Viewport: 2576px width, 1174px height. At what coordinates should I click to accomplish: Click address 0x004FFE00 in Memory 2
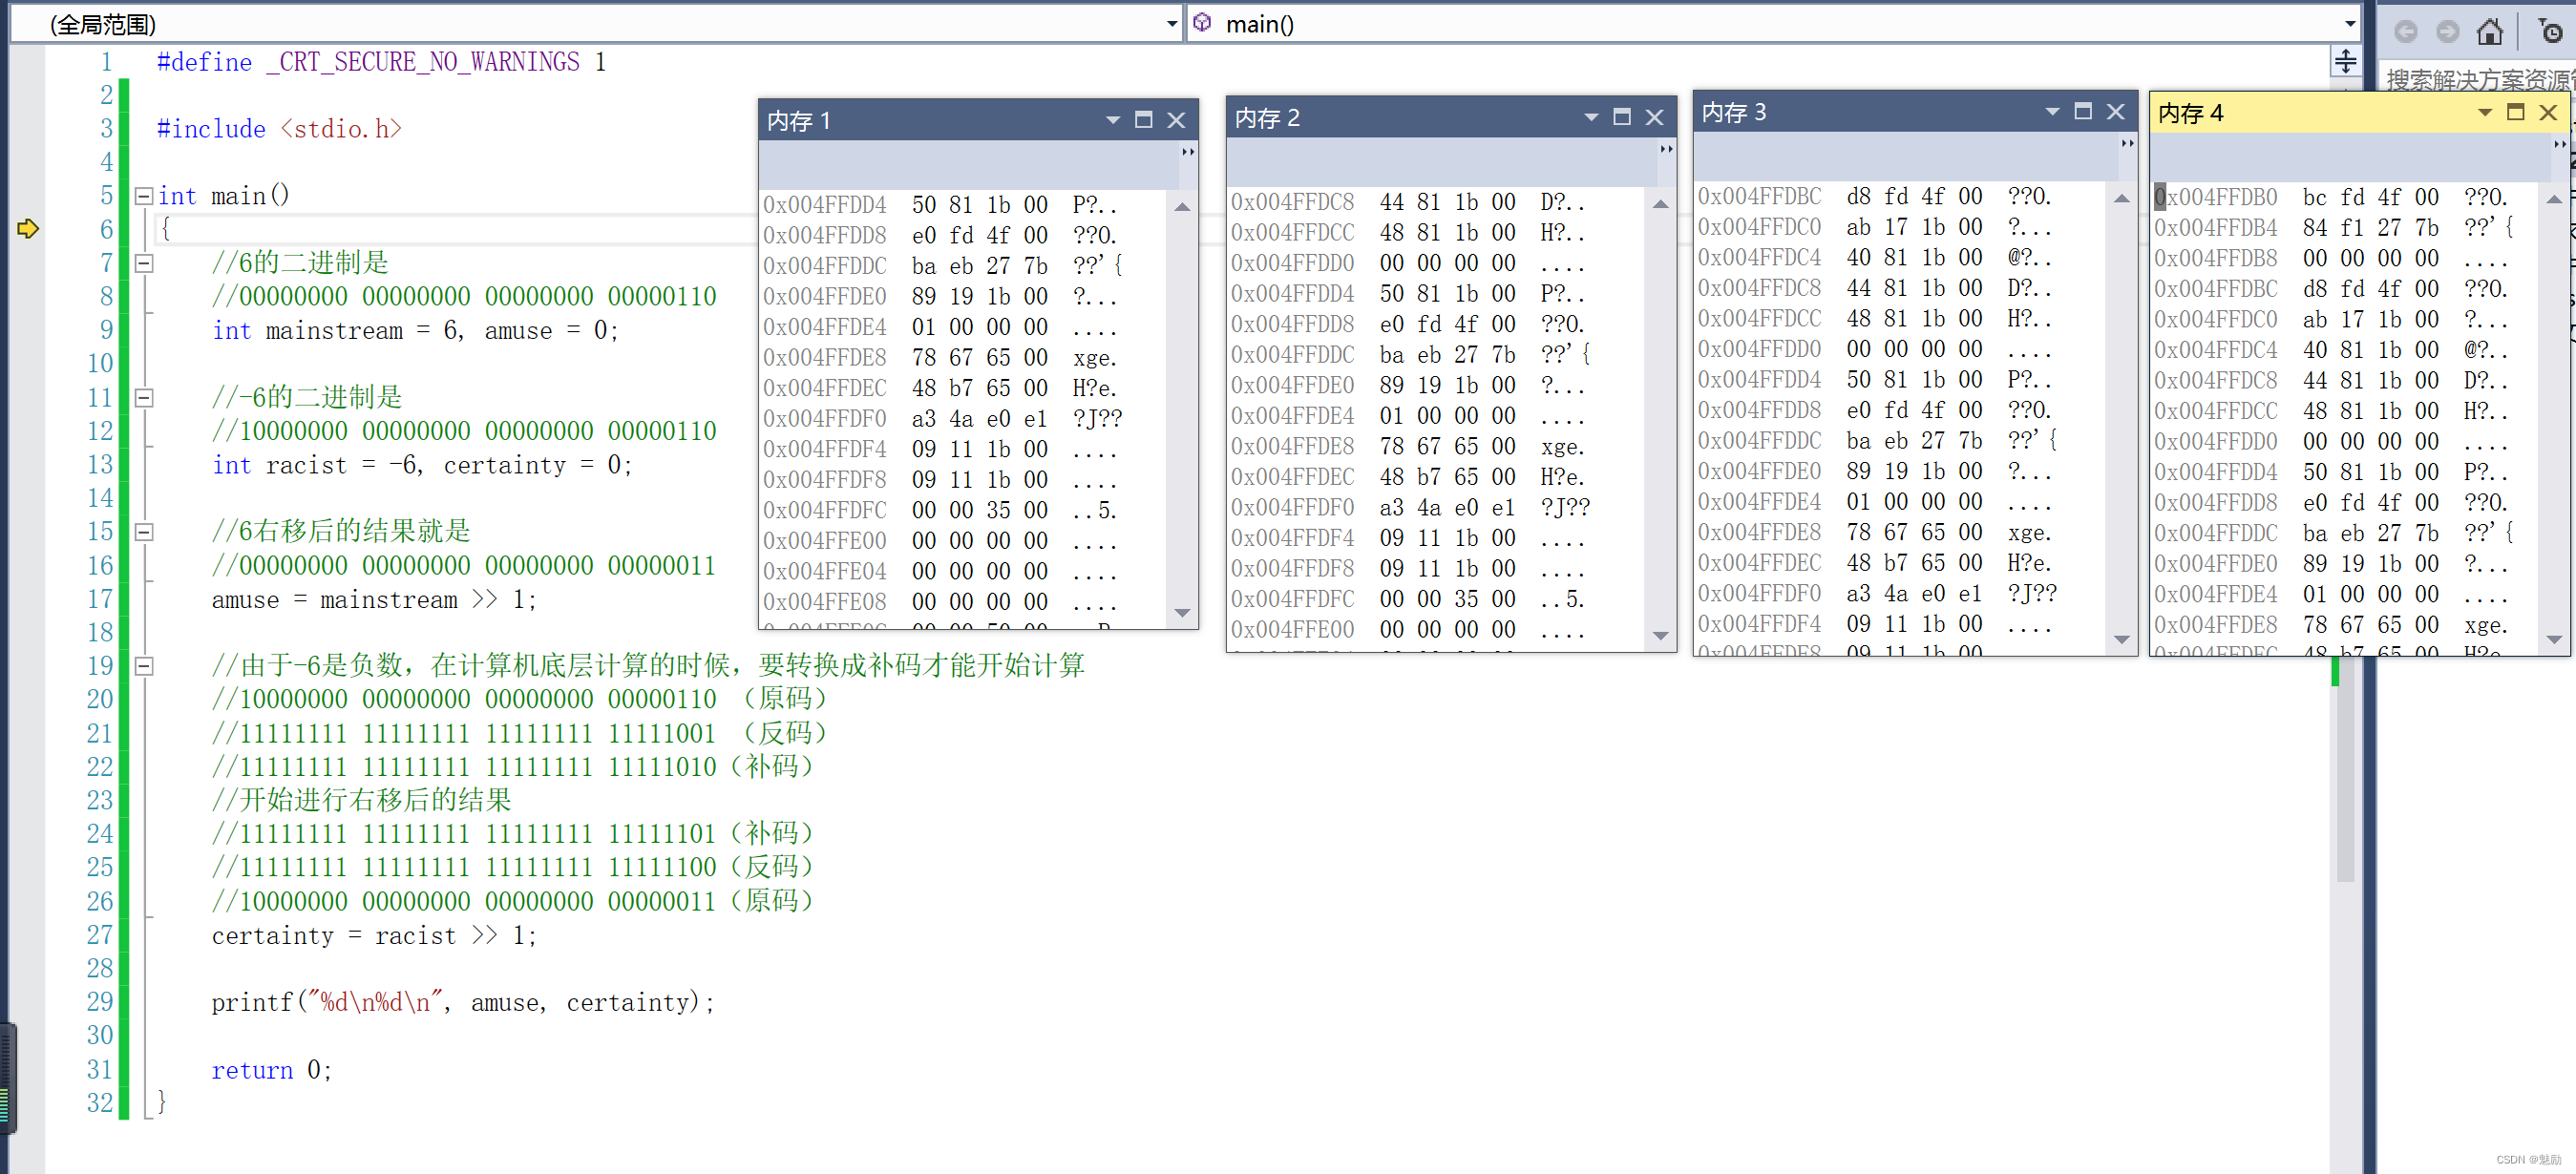pyautogui.click(x=1292, y=630)
